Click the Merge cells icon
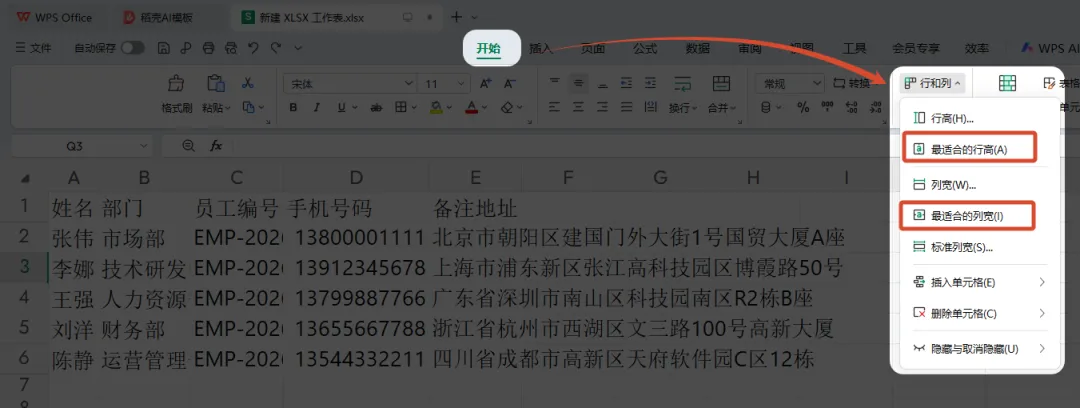 point(721,83)
